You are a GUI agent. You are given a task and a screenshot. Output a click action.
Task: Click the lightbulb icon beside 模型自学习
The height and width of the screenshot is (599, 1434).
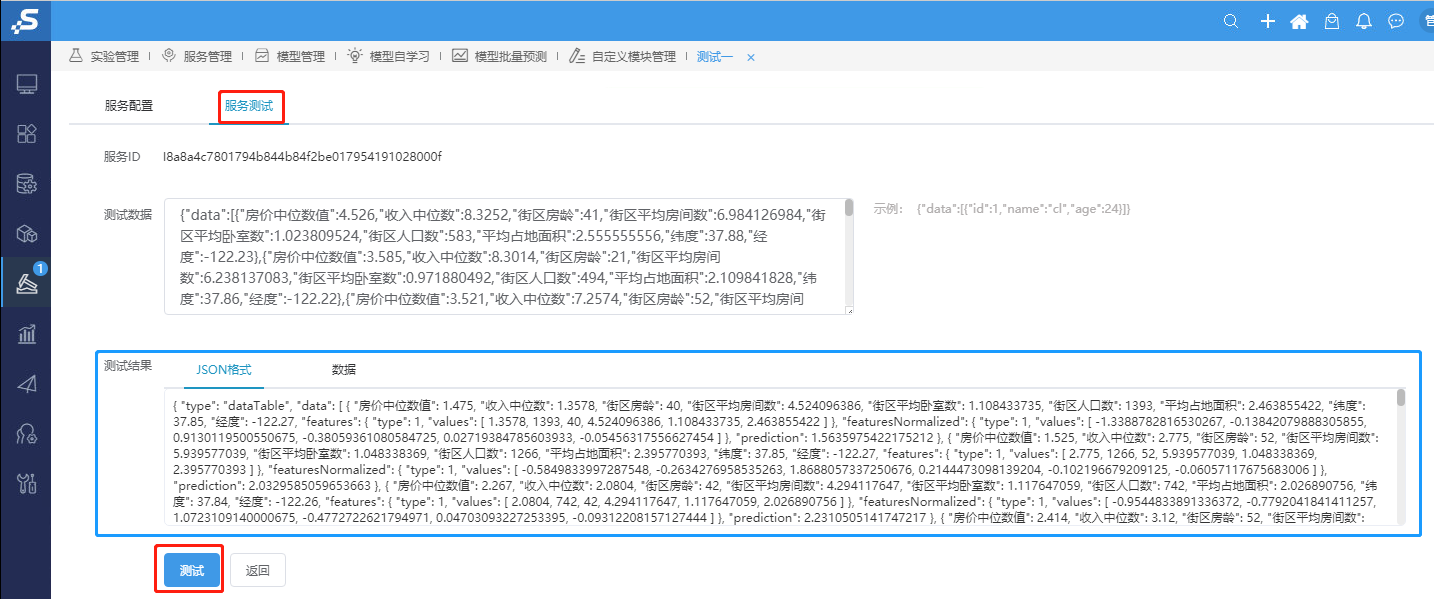pyautogui.click(x=354, y=56)
